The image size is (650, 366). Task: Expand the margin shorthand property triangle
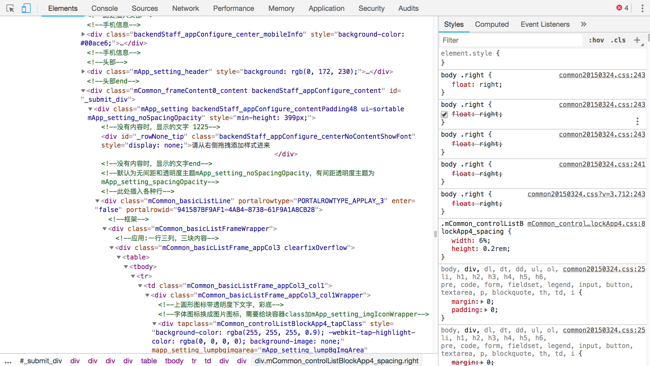[x=482, y=302]
